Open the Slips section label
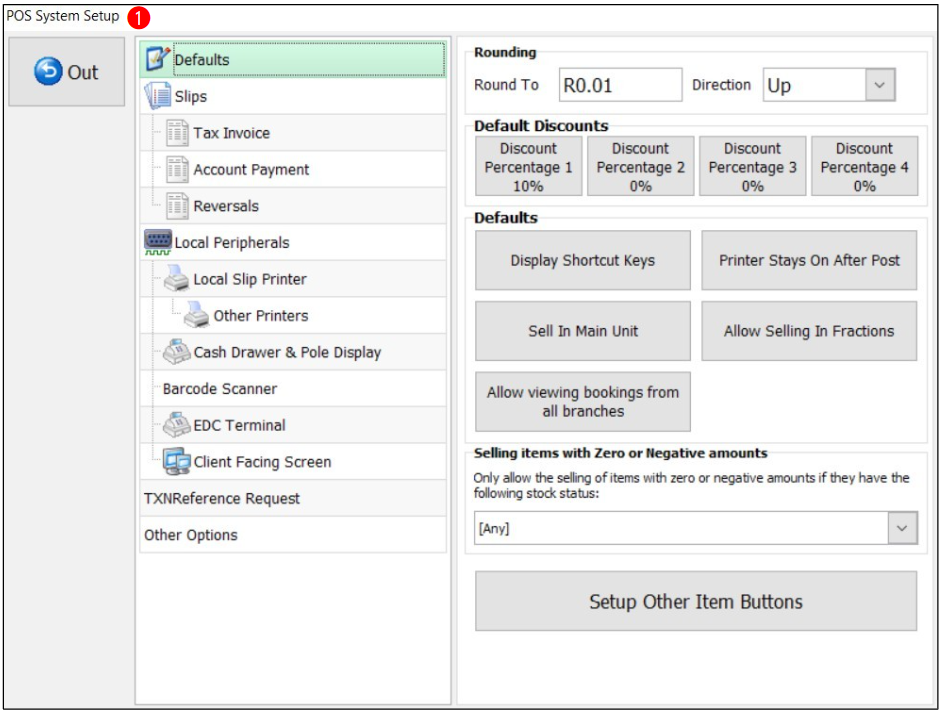This screenshot has height=713, width=941. point(191,97)
